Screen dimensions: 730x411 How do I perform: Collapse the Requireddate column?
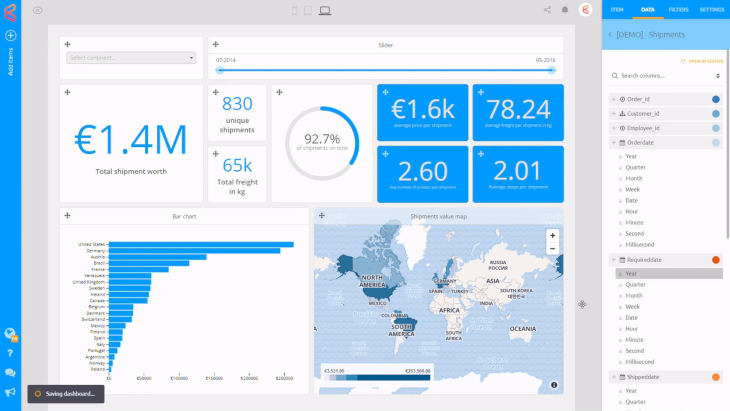pos(614,260)
